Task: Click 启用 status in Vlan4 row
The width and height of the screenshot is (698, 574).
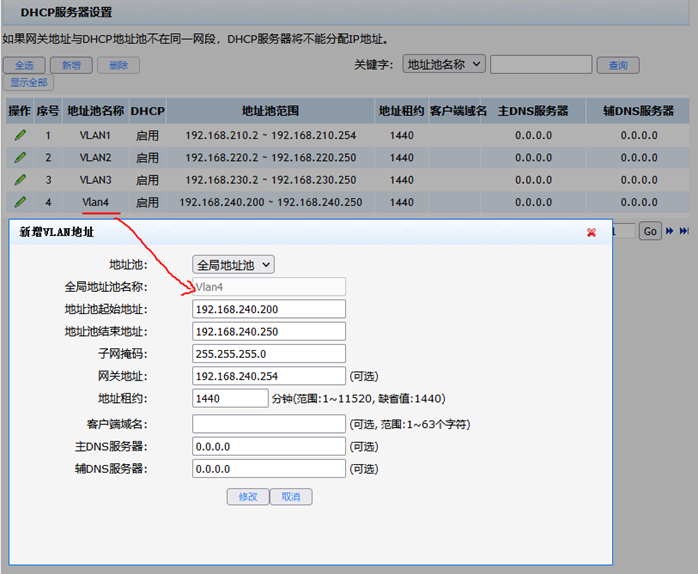Action: [x=147, y=202]
